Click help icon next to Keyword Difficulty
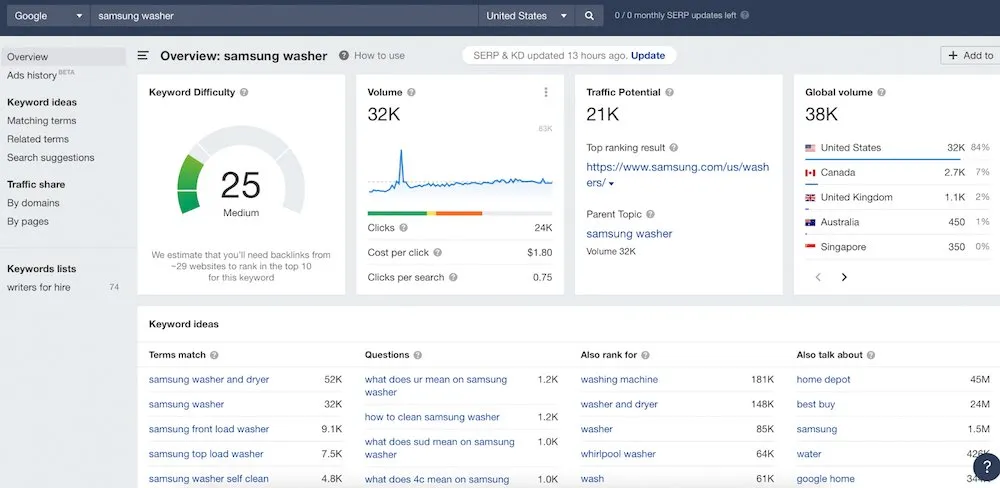 pyautogui.click(x=244, y=93)
